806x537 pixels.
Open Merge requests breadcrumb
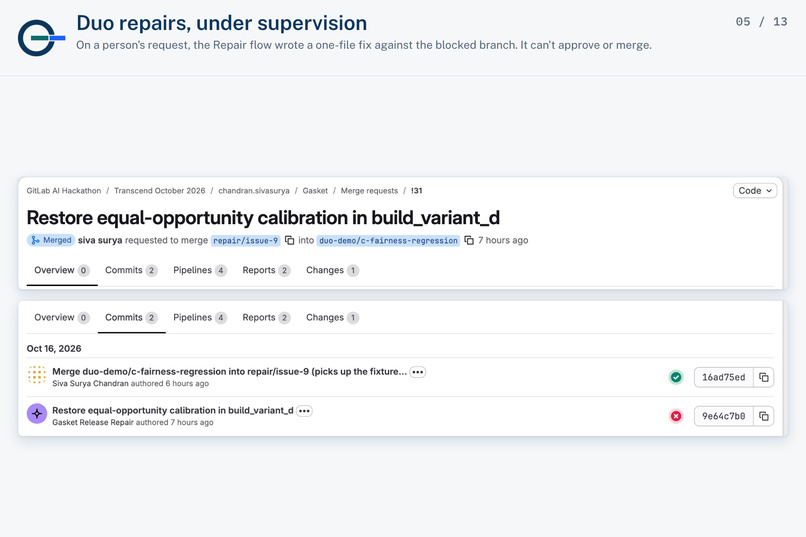[369, 191]
